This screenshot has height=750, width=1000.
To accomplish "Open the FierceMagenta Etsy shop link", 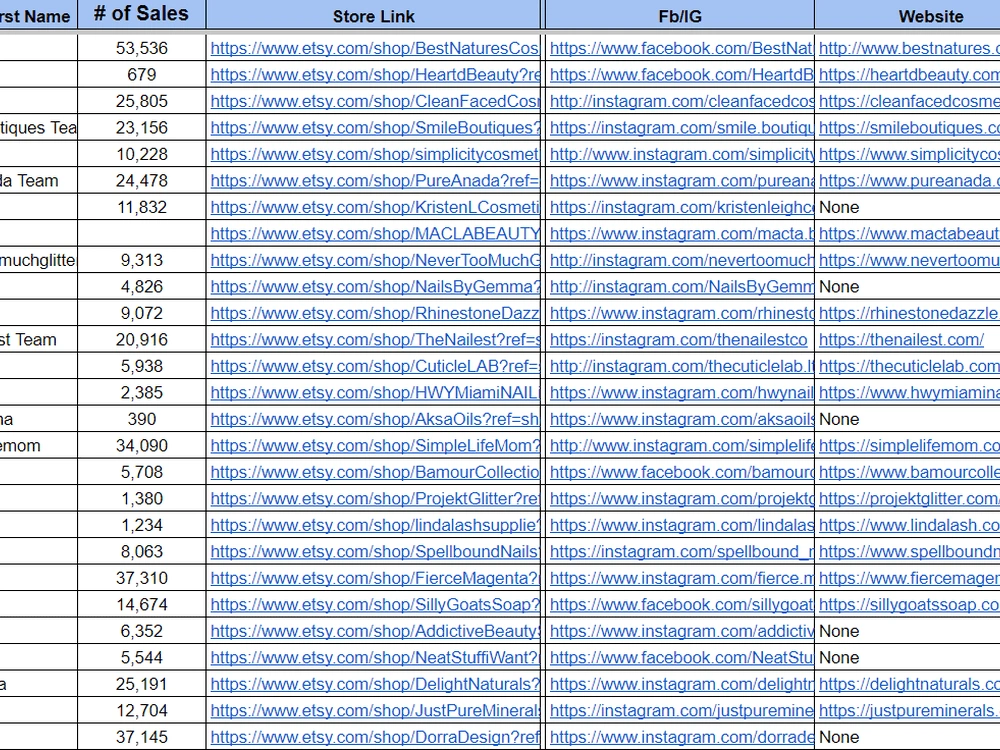I will [x=374, y=578].
